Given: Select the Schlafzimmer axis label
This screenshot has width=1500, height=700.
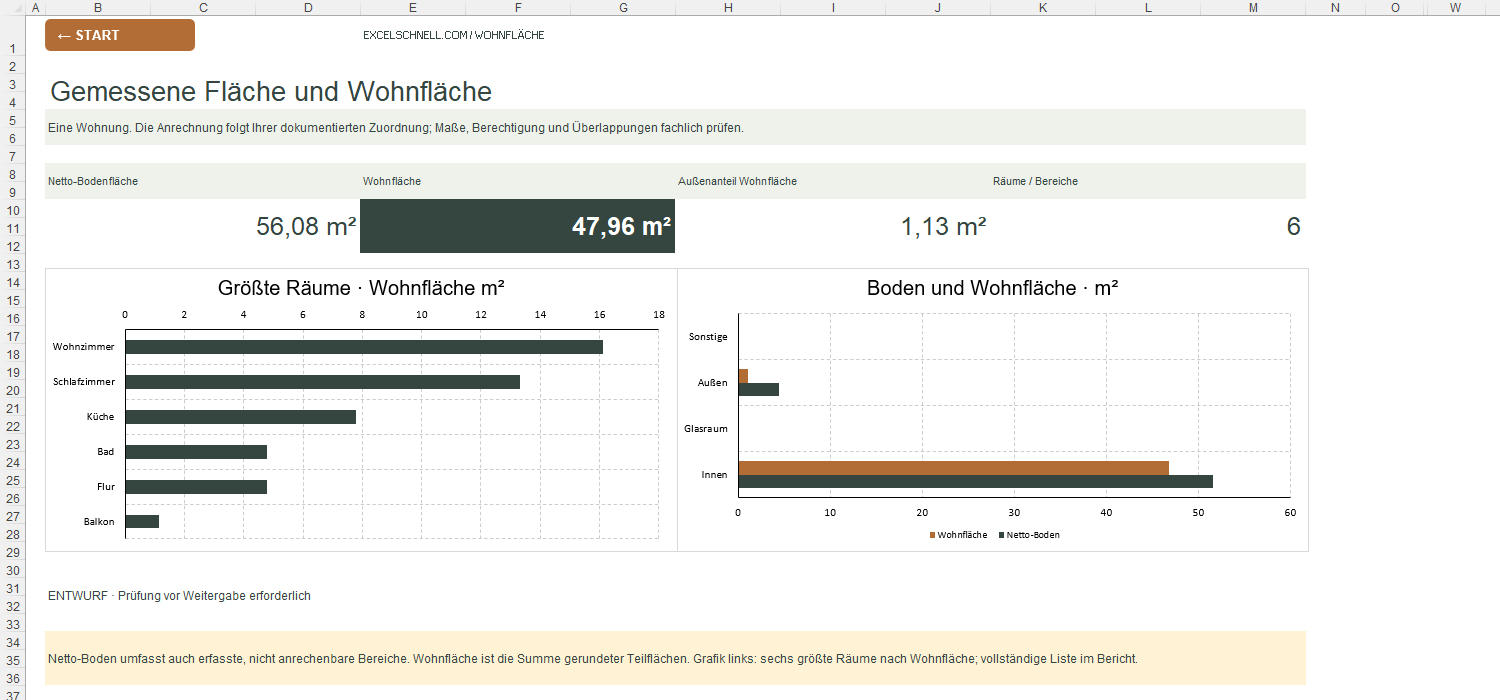Looking at the screenshot, I should click(x=84, y=382).
